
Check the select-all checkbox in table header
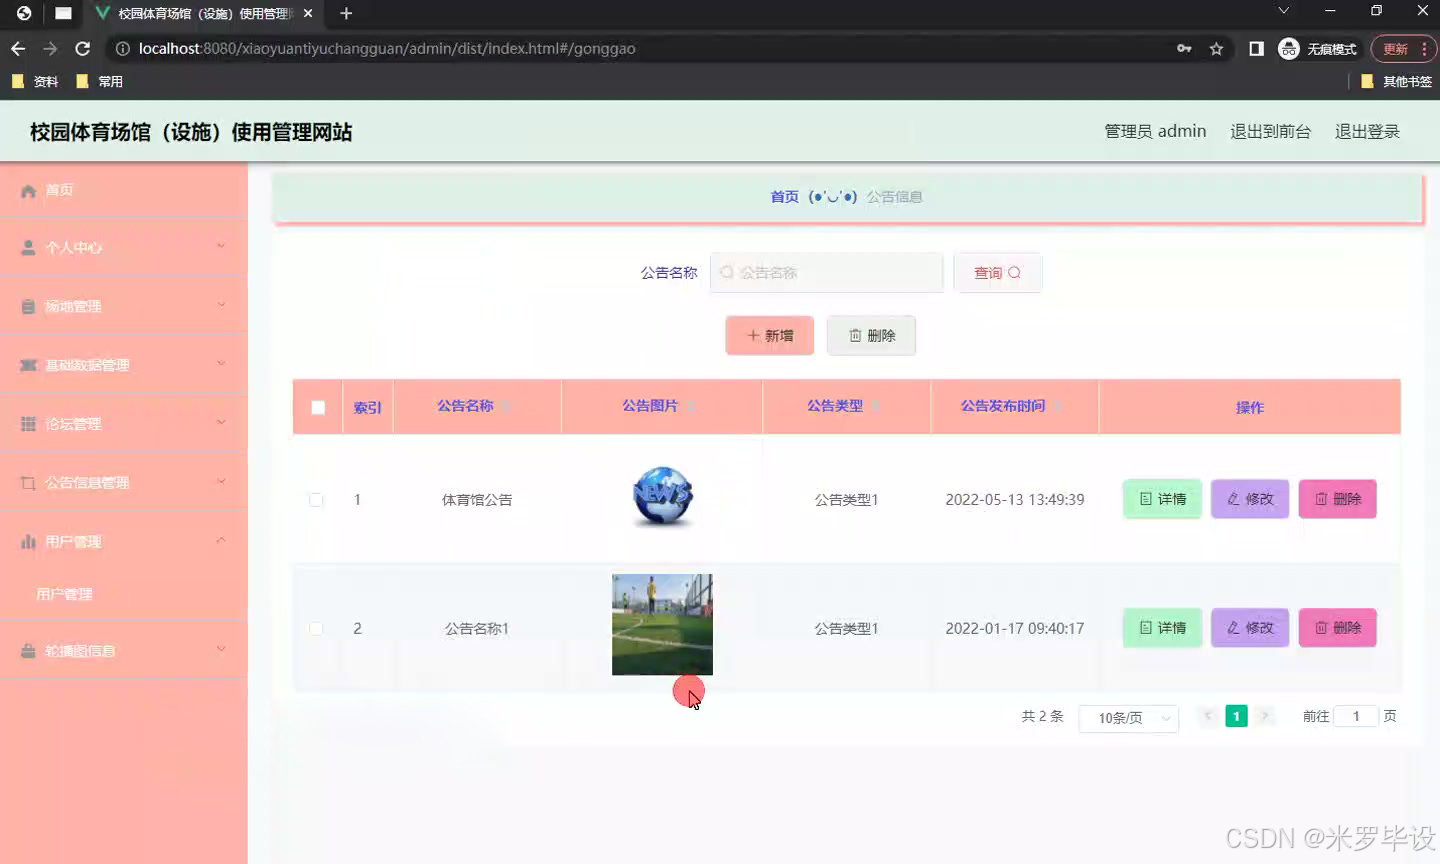coord(316,406)
